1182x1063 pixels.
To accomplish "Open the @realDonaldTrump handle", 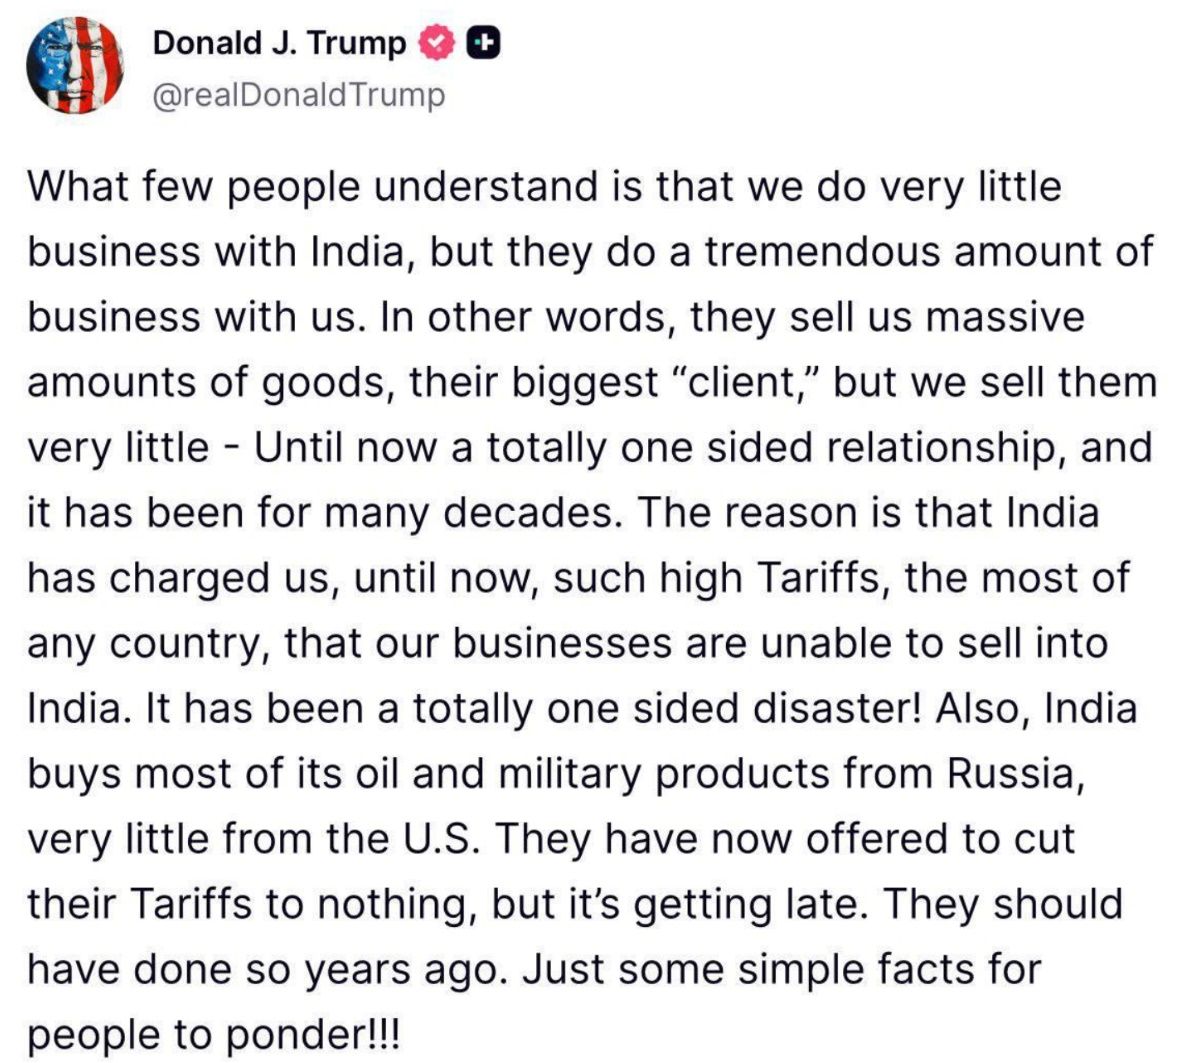I will pos(297,95).
